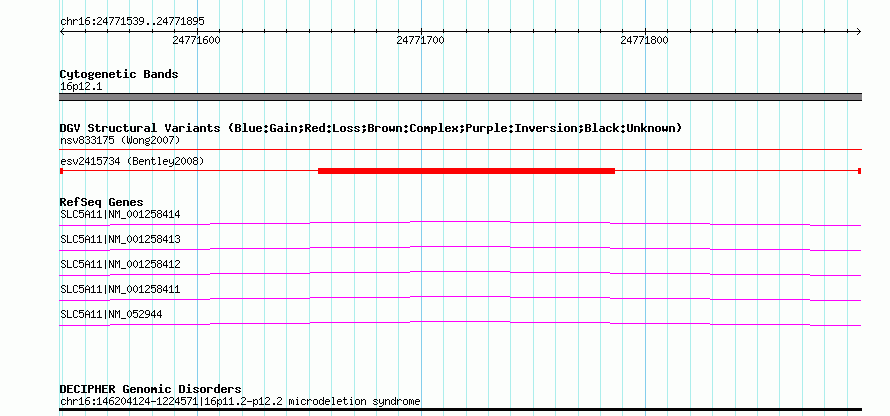Open transcript SLC5A11|NM_052944
The width and height of the screenshot is (890, 416).
pos(111,314)
